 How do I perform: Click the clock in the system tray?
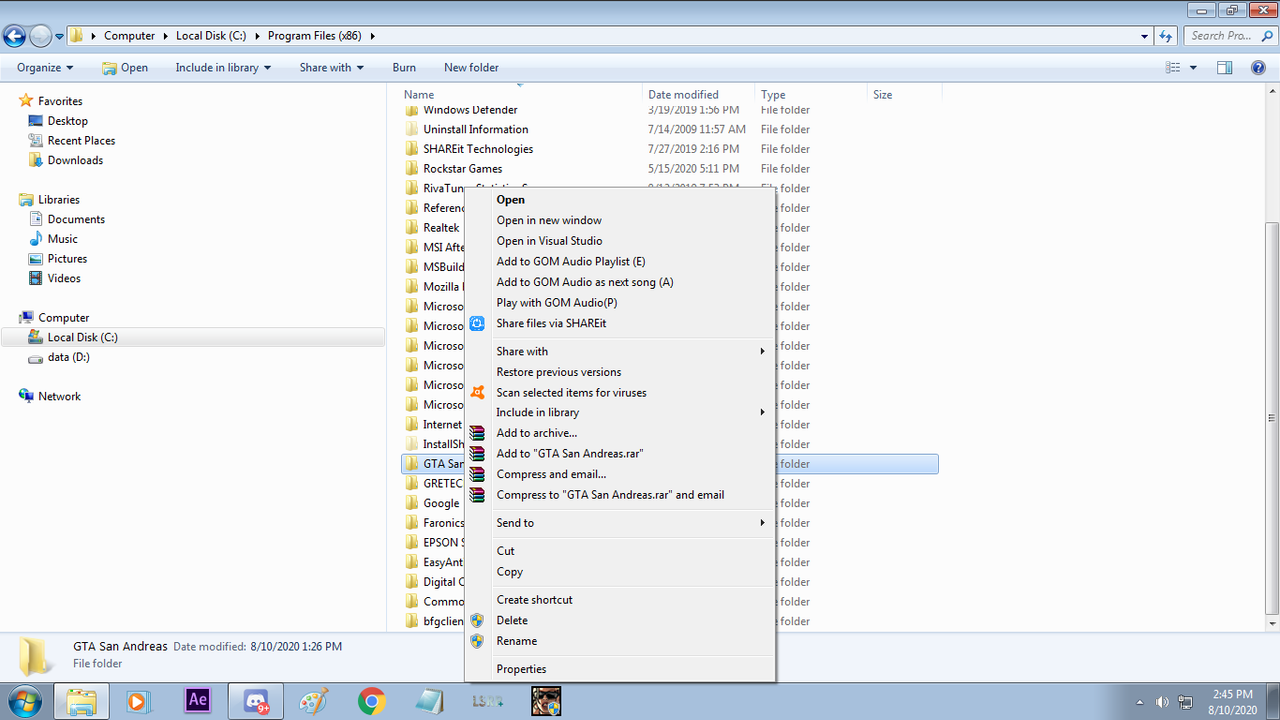point(1231,701)
